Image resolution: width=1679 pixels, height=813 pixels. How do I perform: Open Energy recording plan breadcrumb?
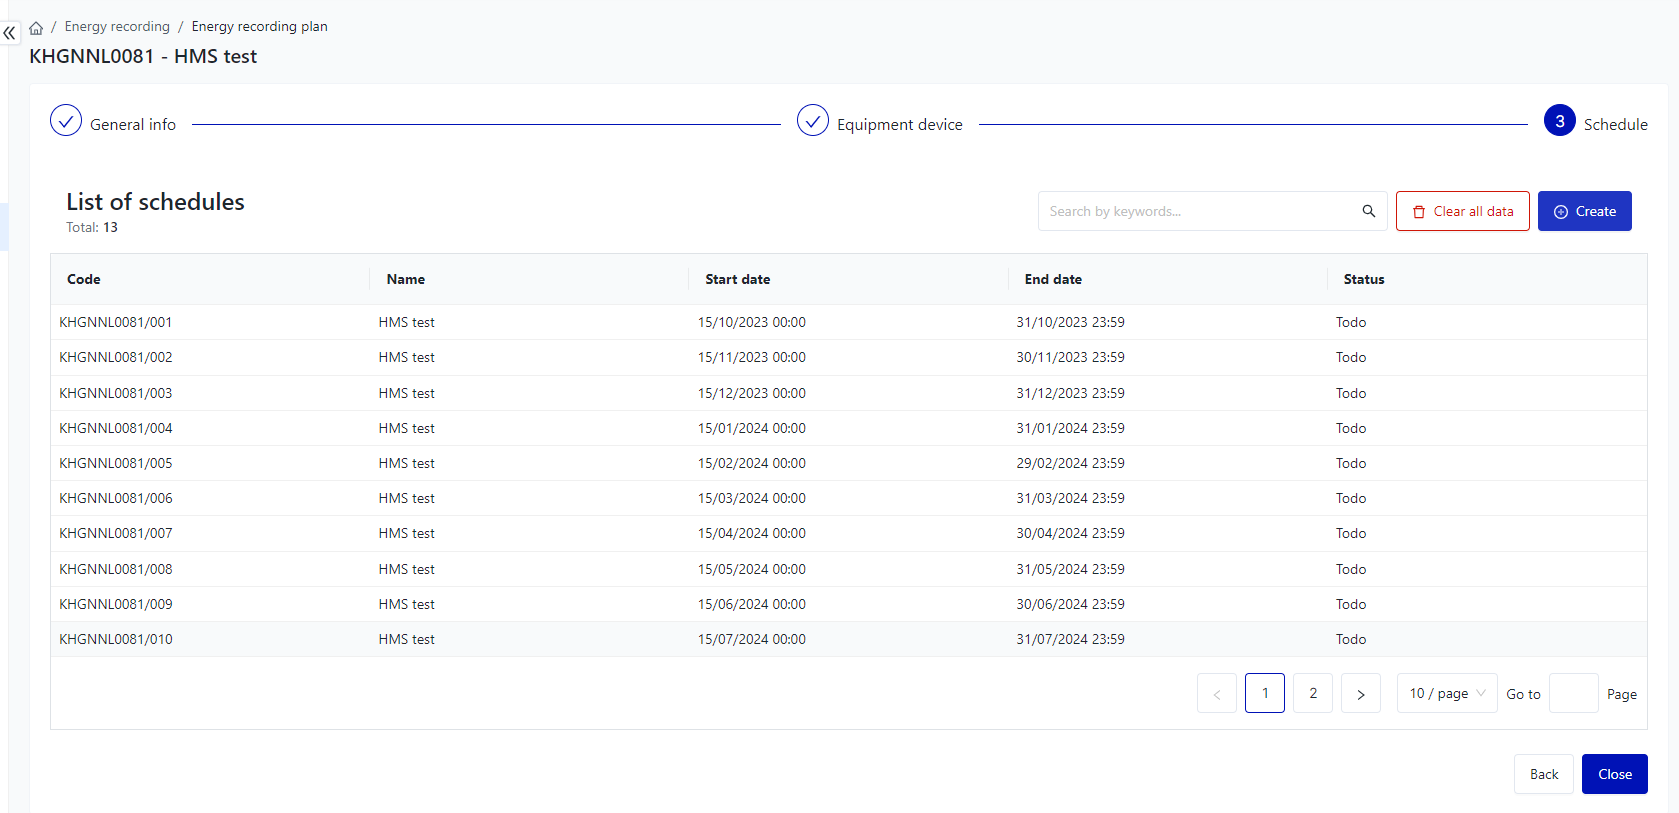coord(259,27)
